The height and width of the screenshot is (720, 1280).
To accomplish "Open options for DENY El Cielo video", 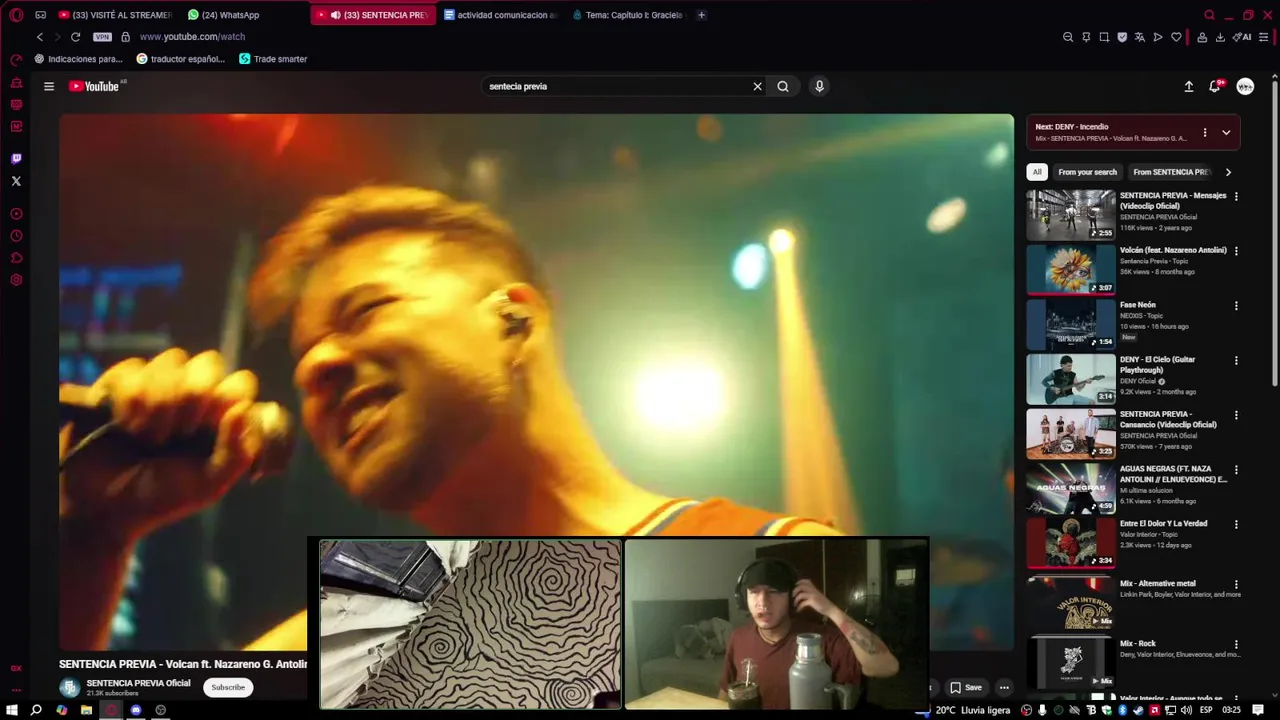I will (1236, 361).
